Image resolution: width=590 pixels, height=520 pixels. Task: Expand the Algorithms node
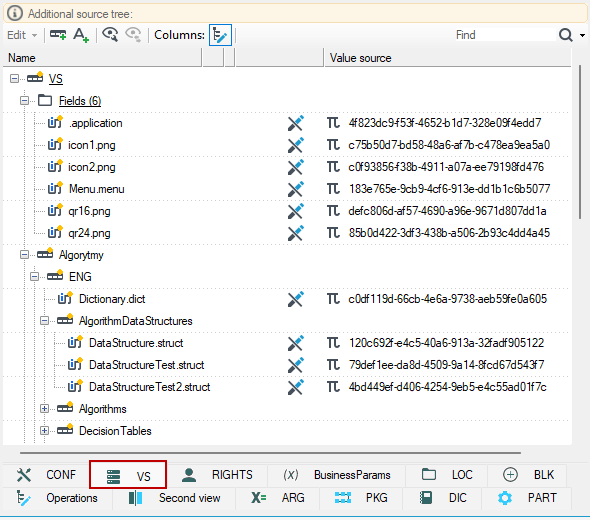44,409
